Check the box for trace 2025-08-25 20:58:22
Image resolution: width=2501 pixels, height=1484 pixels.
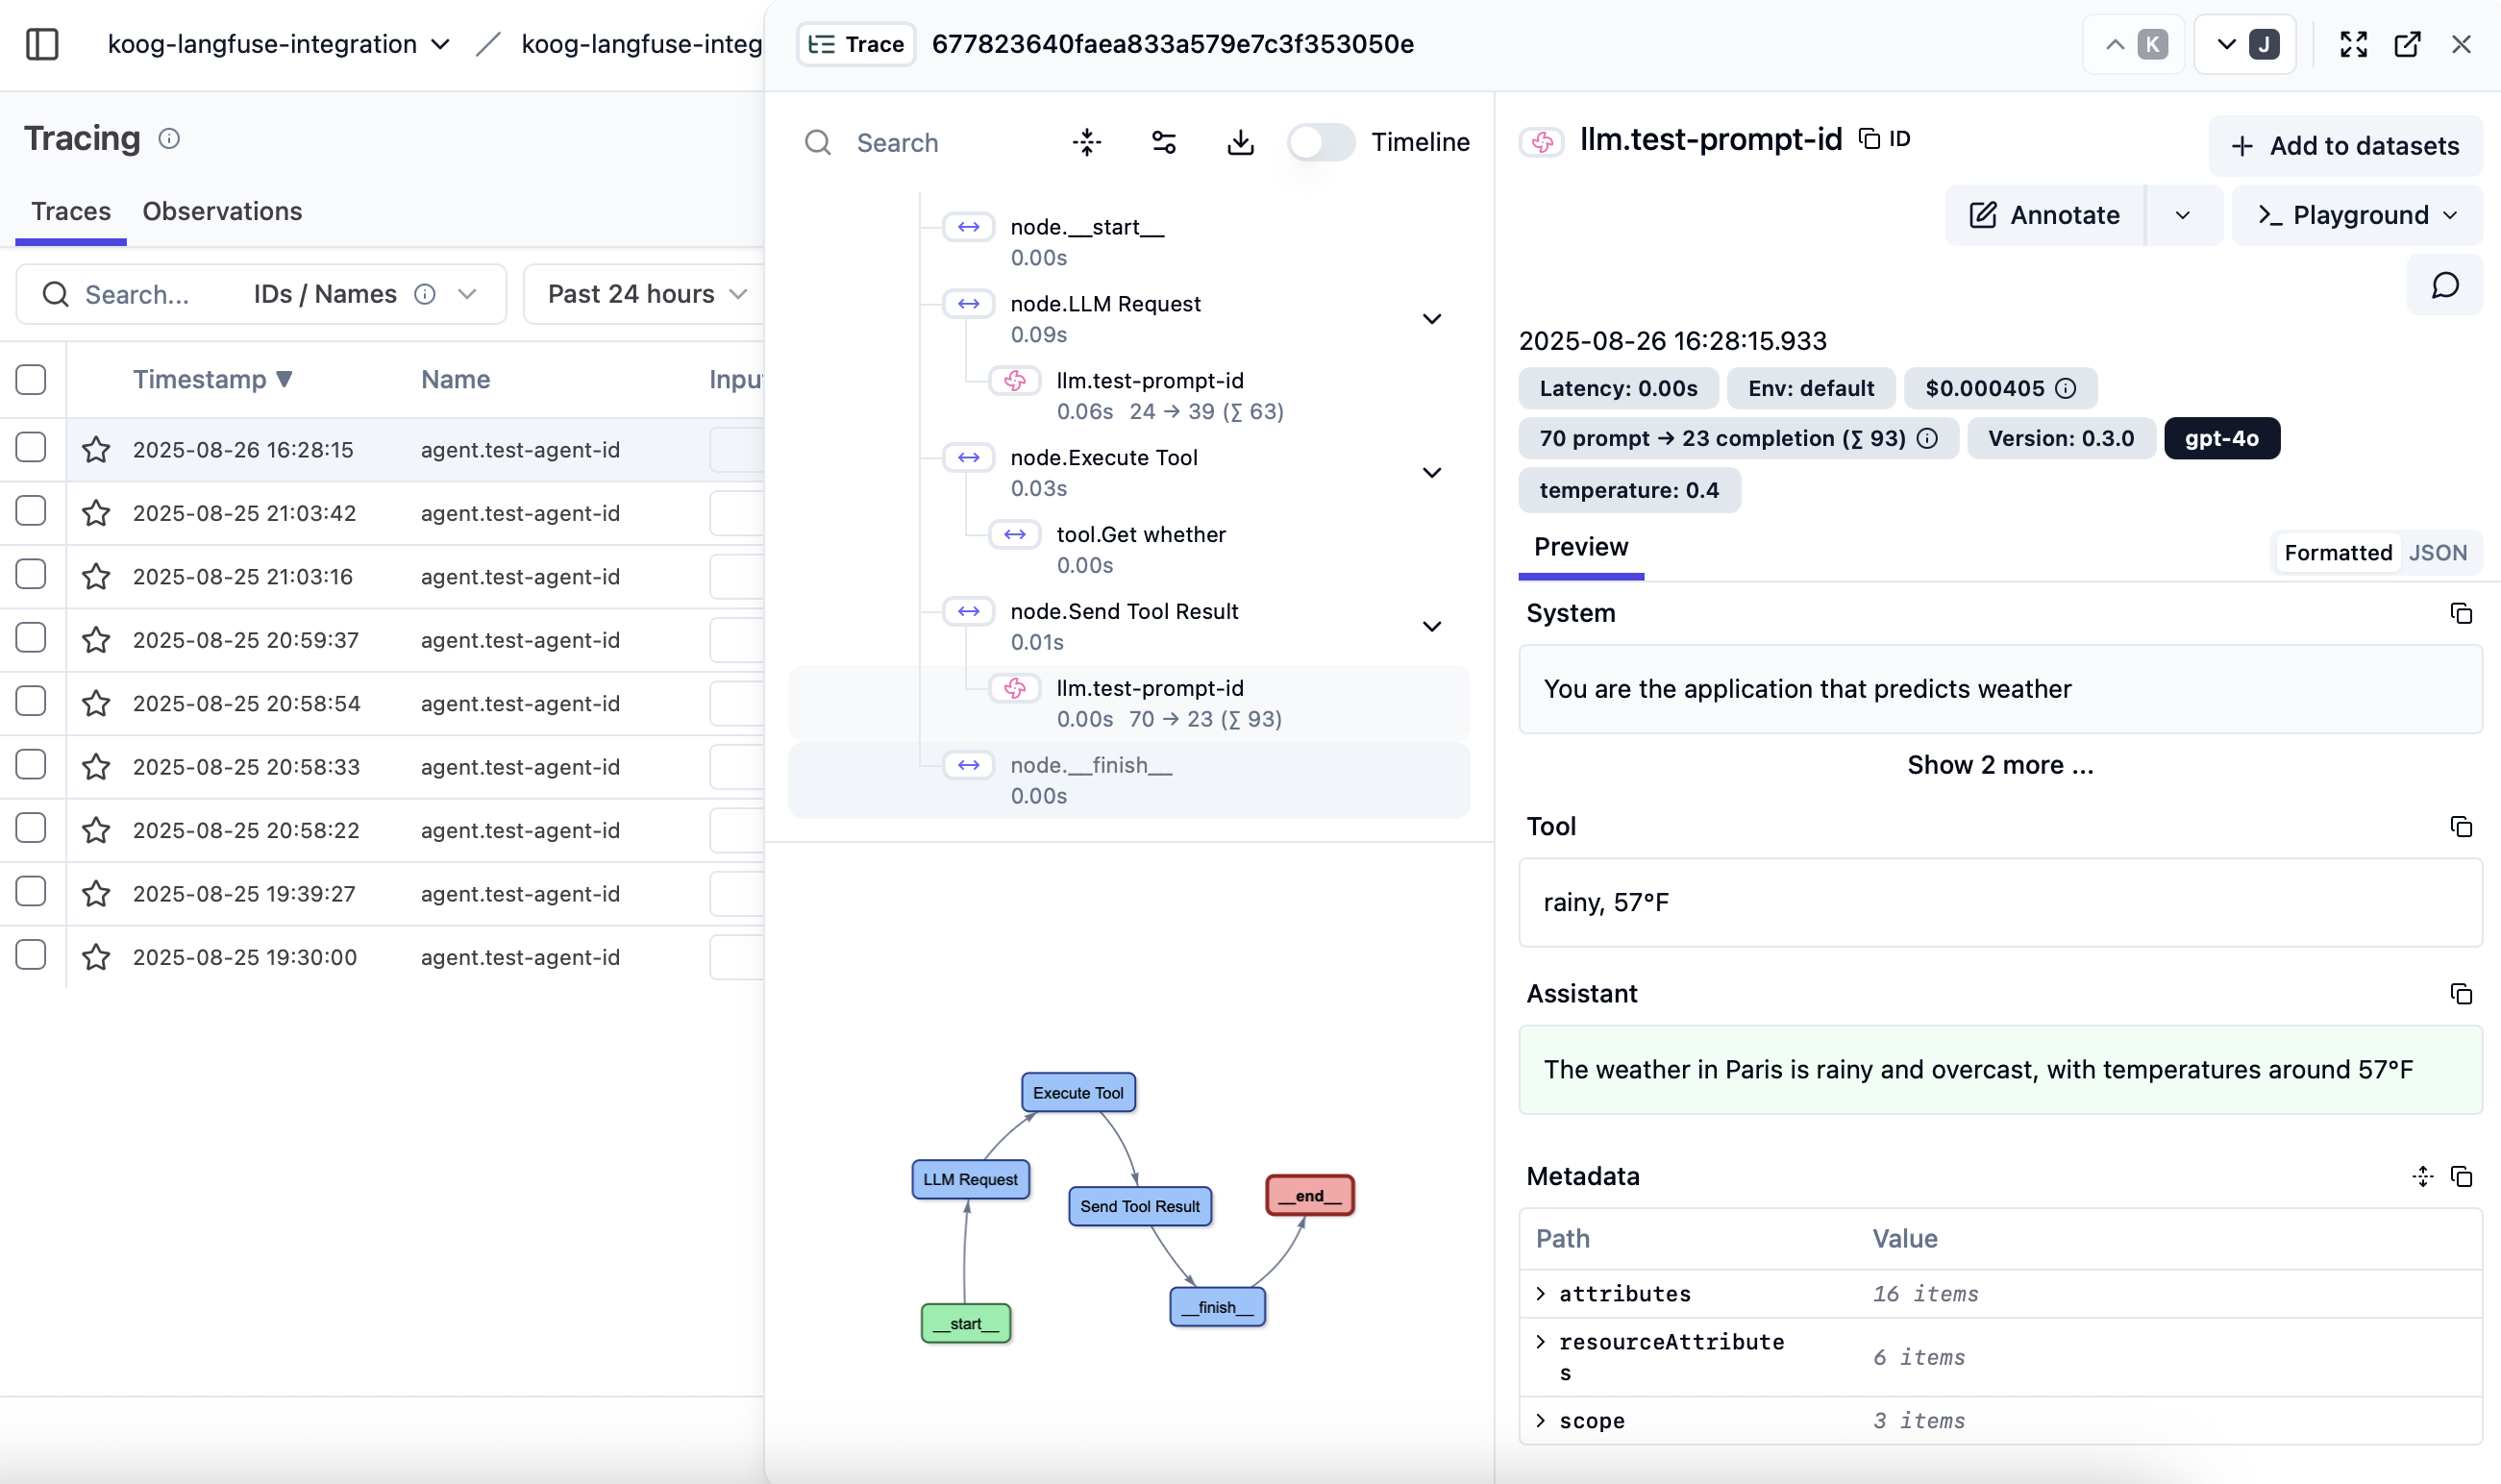pos(31,828)
